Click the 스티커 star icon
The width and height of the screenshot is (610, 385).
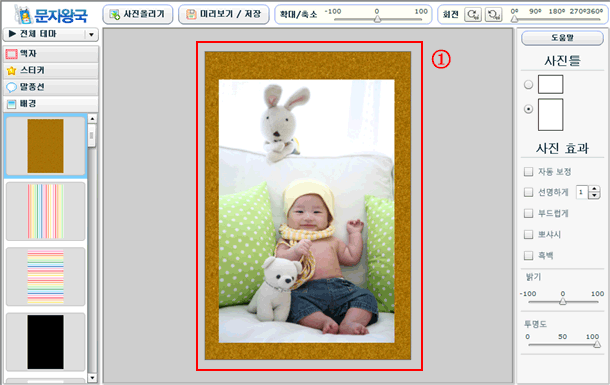click(11, 70)
